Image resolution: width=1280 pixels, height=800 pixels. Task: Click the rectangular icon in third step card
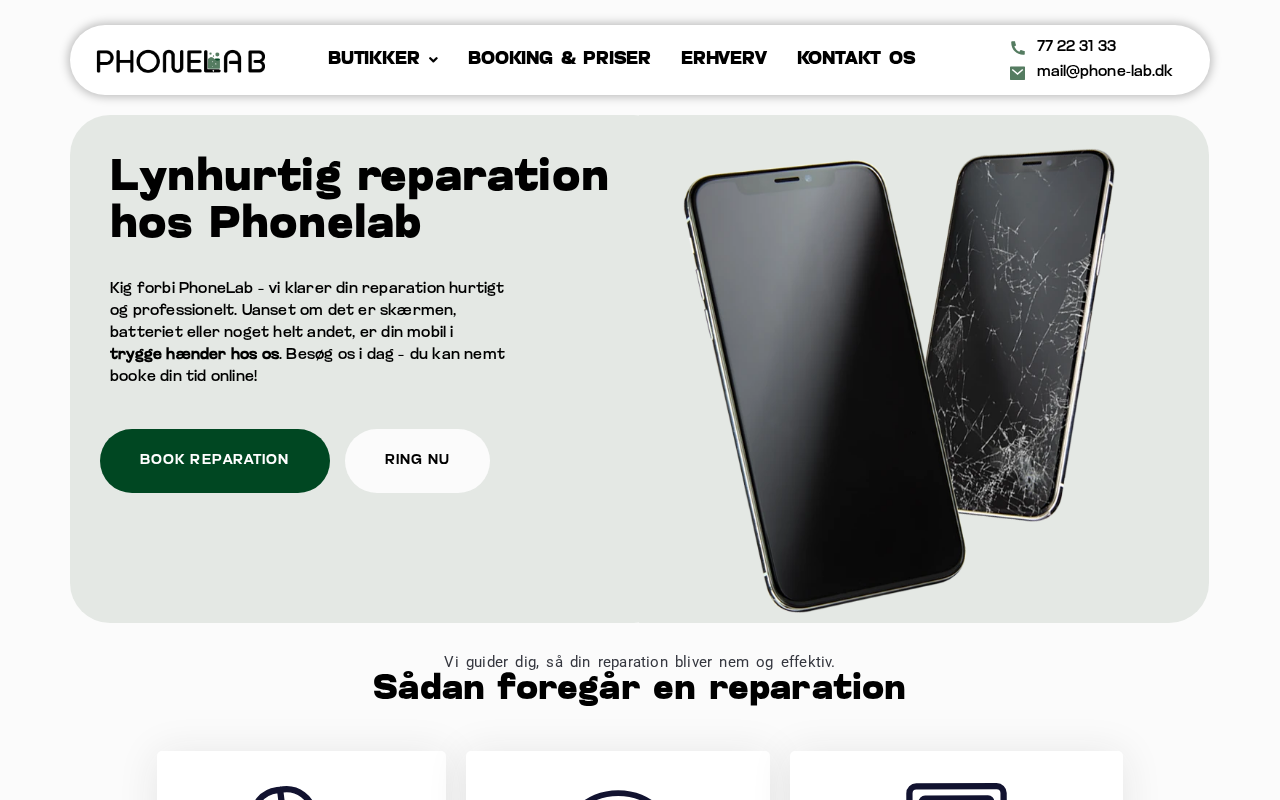[x=956, y=791]
